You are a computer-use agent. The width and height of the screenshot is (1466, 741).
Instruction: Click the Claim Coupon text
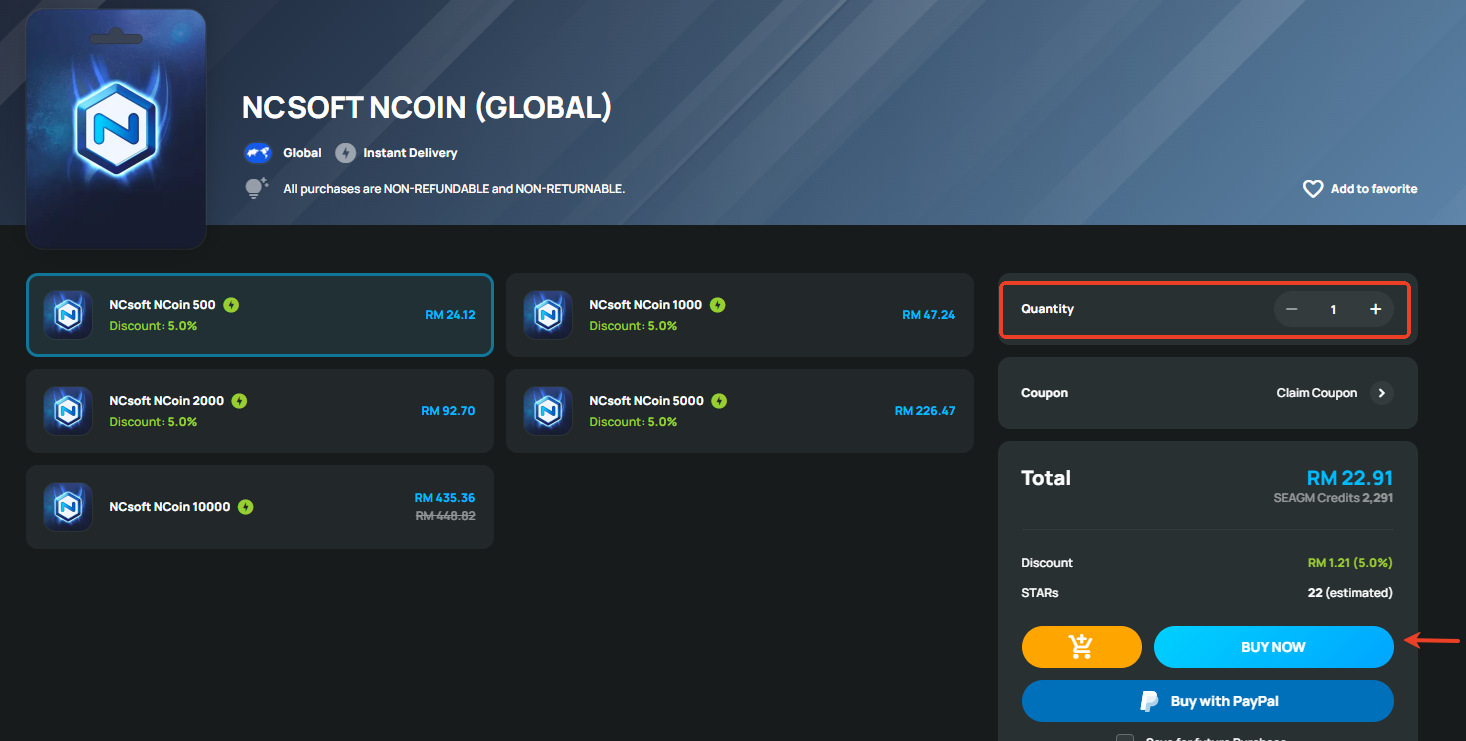coord(1317,393)
